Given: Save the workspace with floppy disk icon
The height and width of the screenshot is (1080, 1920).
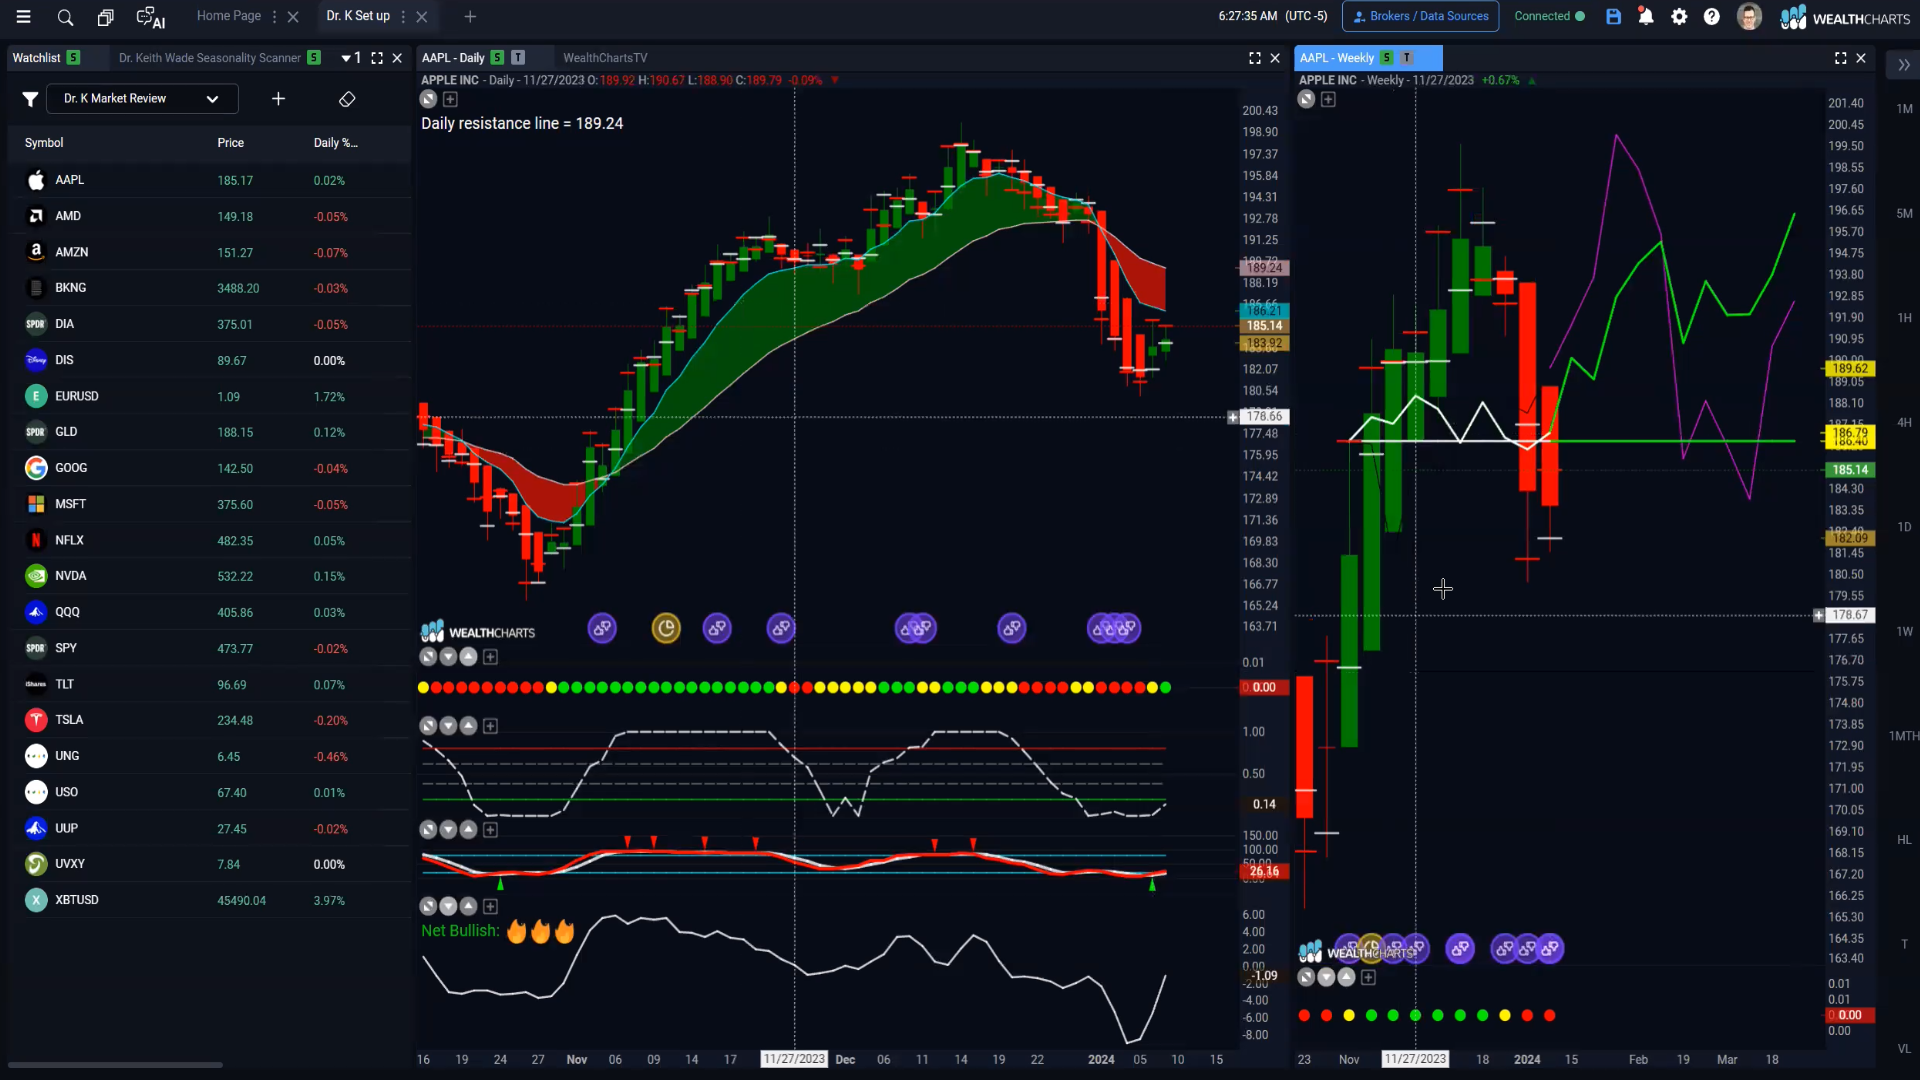Looking at the screenshot, I should [x=1613, y=17].
